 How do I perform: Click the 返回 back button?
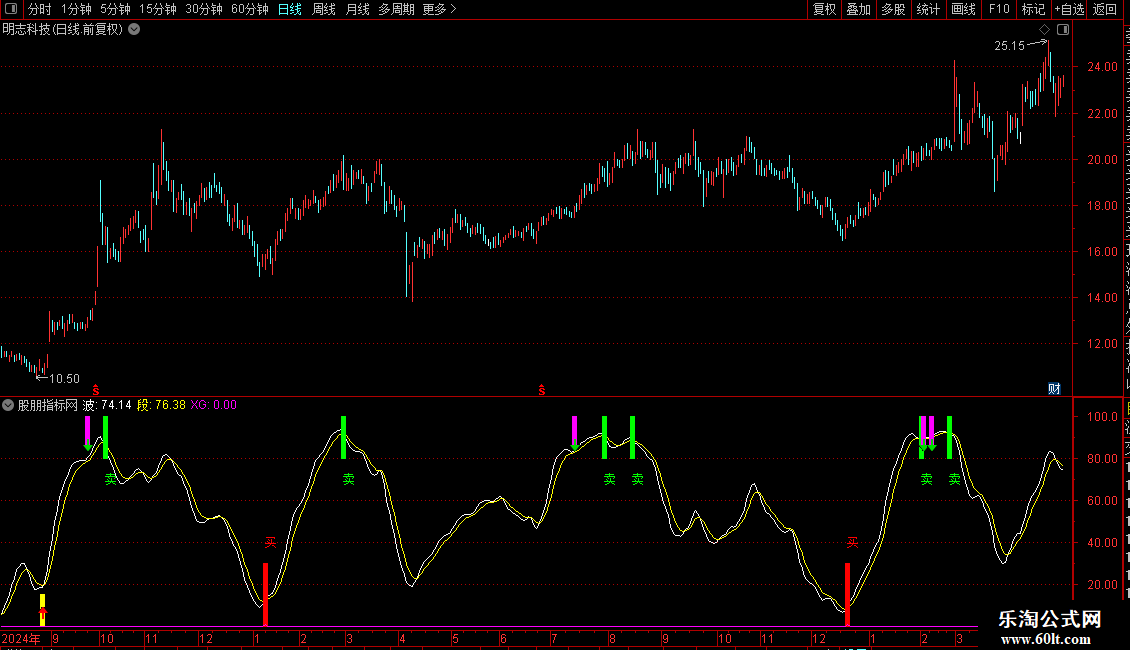pyautogui.click(x=1104, y=9)
